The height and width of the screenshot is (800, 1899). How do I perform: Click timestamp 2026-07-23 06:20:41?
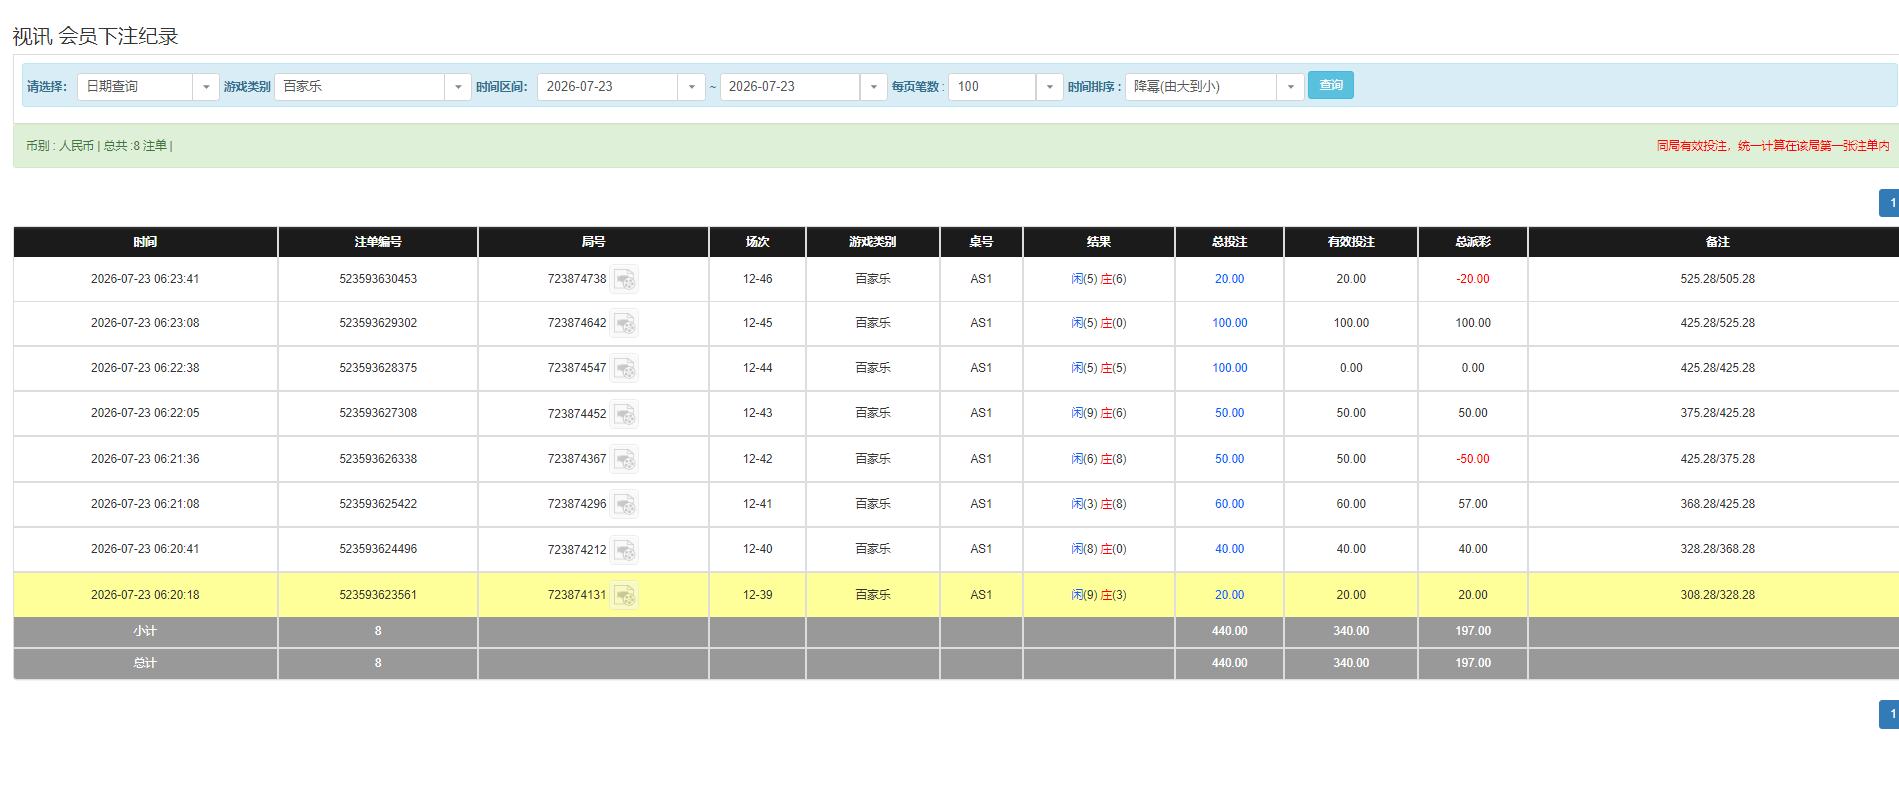[145, 549]
